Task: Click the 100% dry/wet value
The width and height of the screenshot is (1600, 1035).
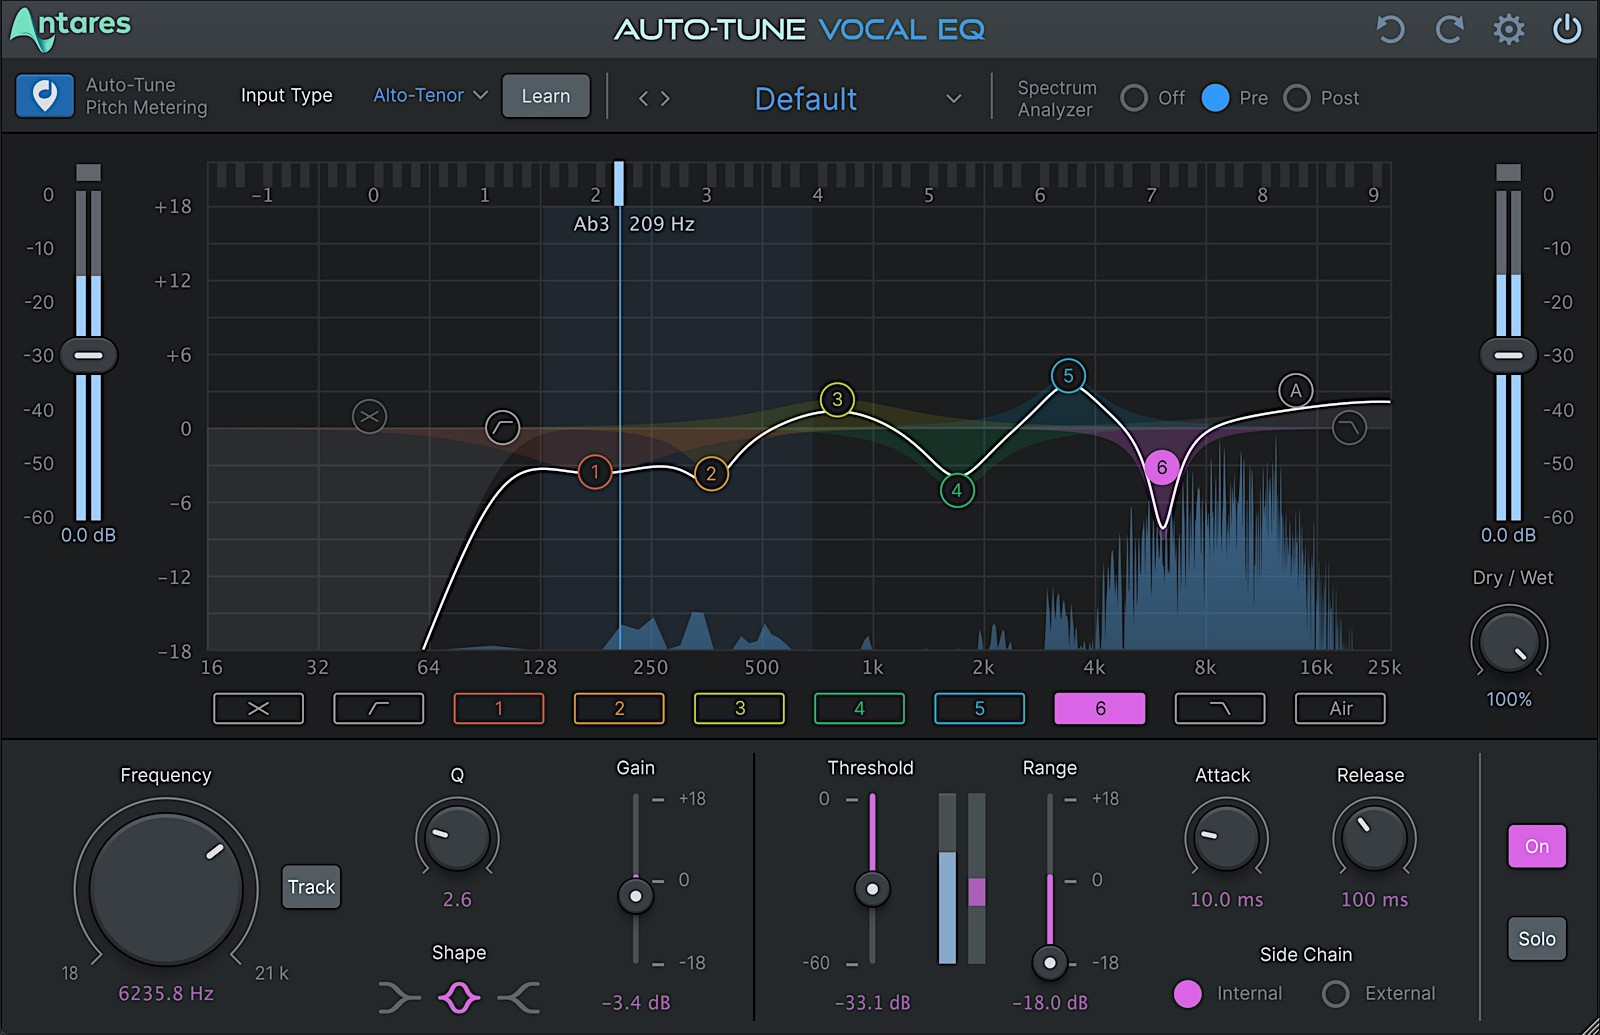Action: (x=1508, y=699)
